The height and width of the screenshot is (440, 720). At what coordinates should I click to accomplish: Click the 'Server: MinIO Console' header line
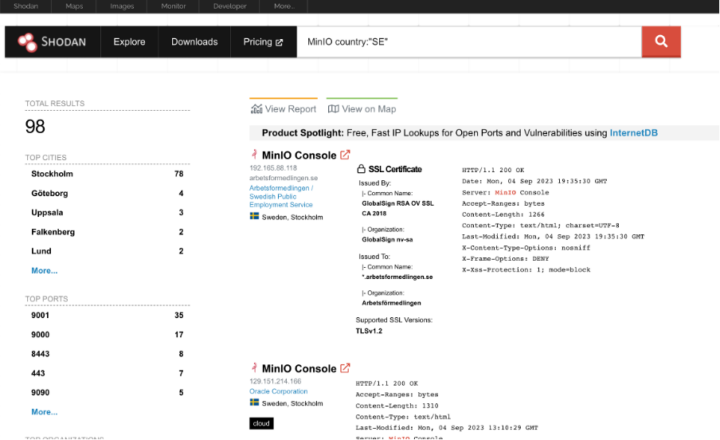tap(505, 192)
